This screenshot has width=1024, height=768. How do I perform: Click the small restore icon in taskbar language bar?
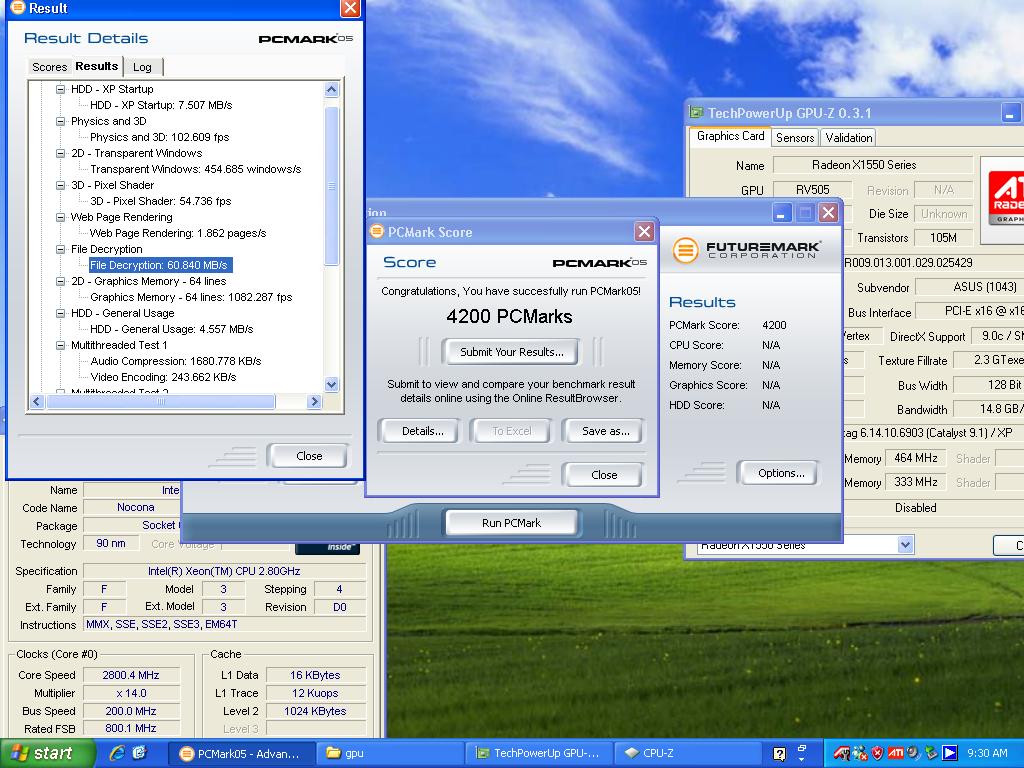click(x=802, y=748)
